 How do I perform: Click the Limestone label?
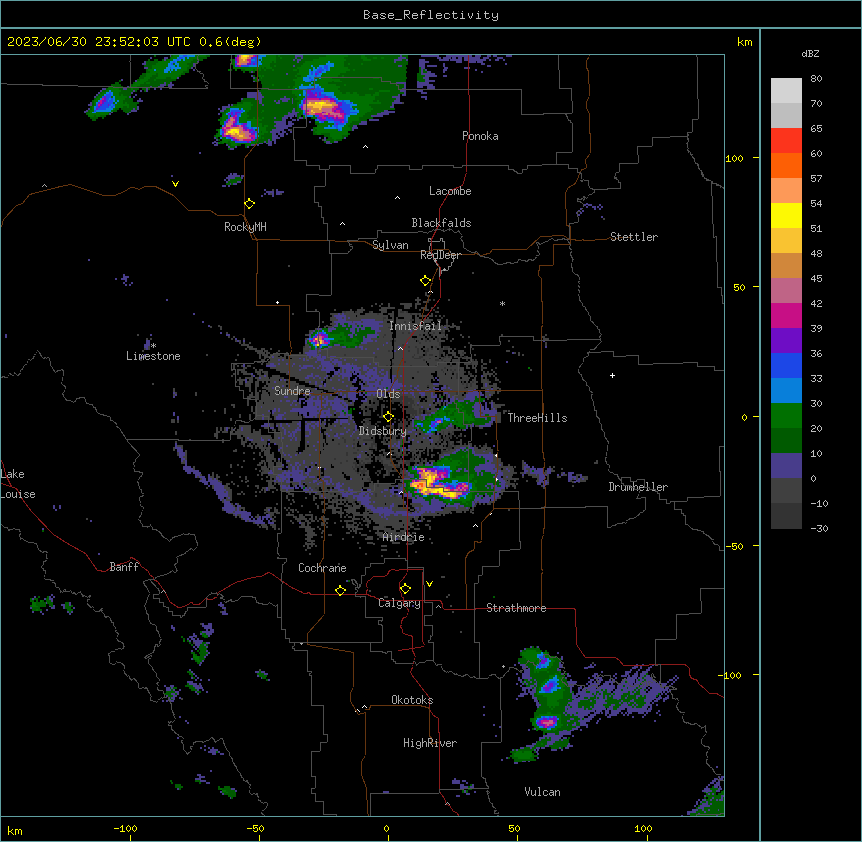tap(153, 356)
